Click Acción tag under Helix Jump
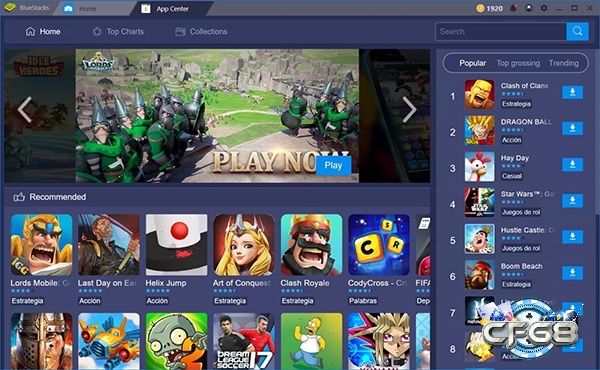600x370 pixels. [157, 301]
